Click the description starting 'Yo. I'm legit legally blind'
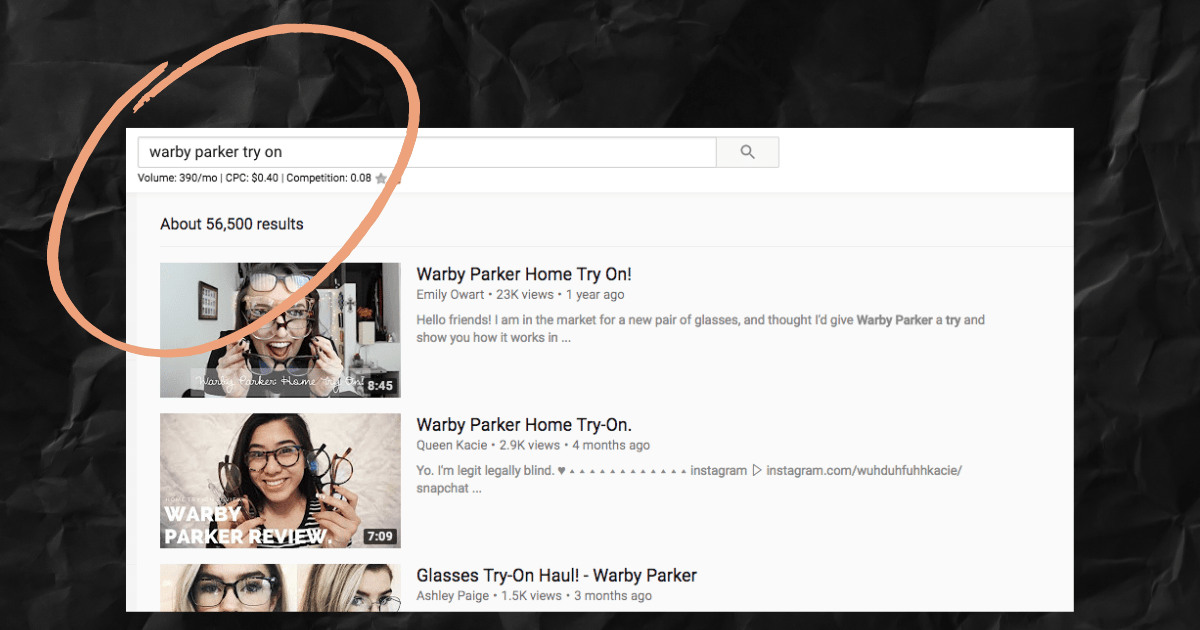 (689, 479)
